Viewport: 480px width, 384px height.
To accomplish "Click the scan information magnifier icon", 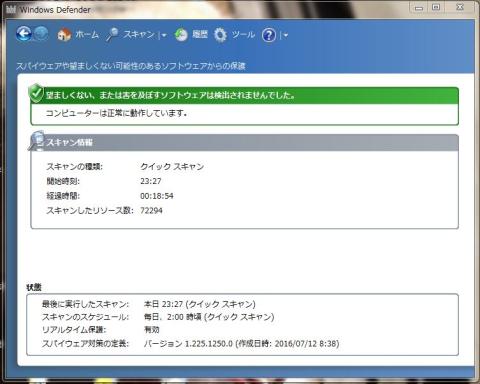I will coord(36,141).
